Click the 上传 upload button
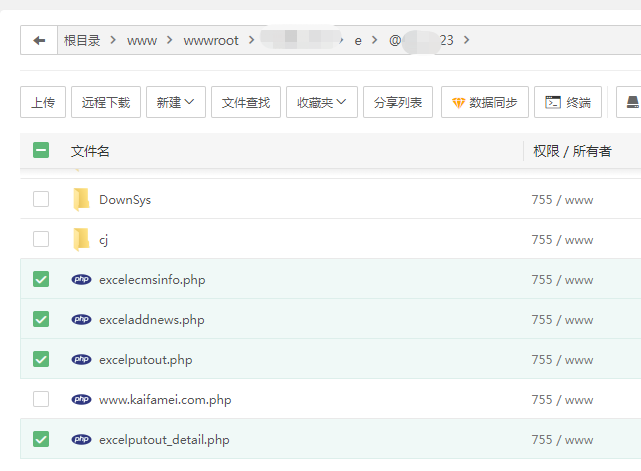 pos(43,102)
